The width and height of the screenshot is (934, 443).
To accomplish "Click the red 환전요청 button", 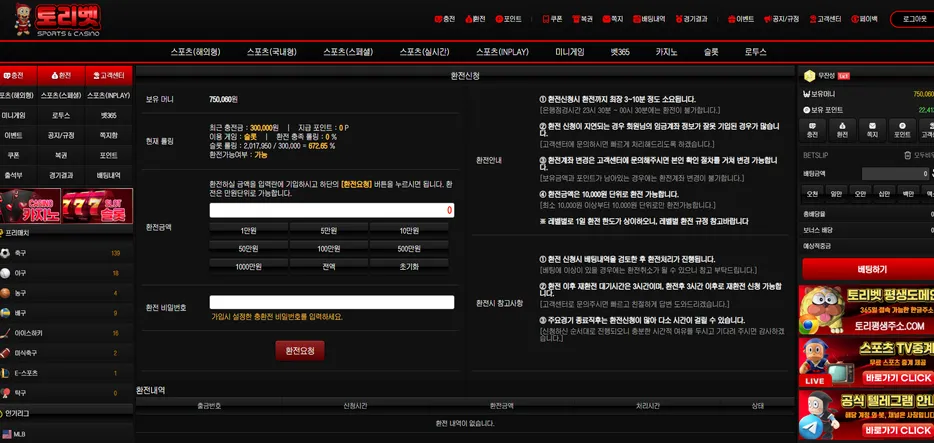I will coord(300,351).
